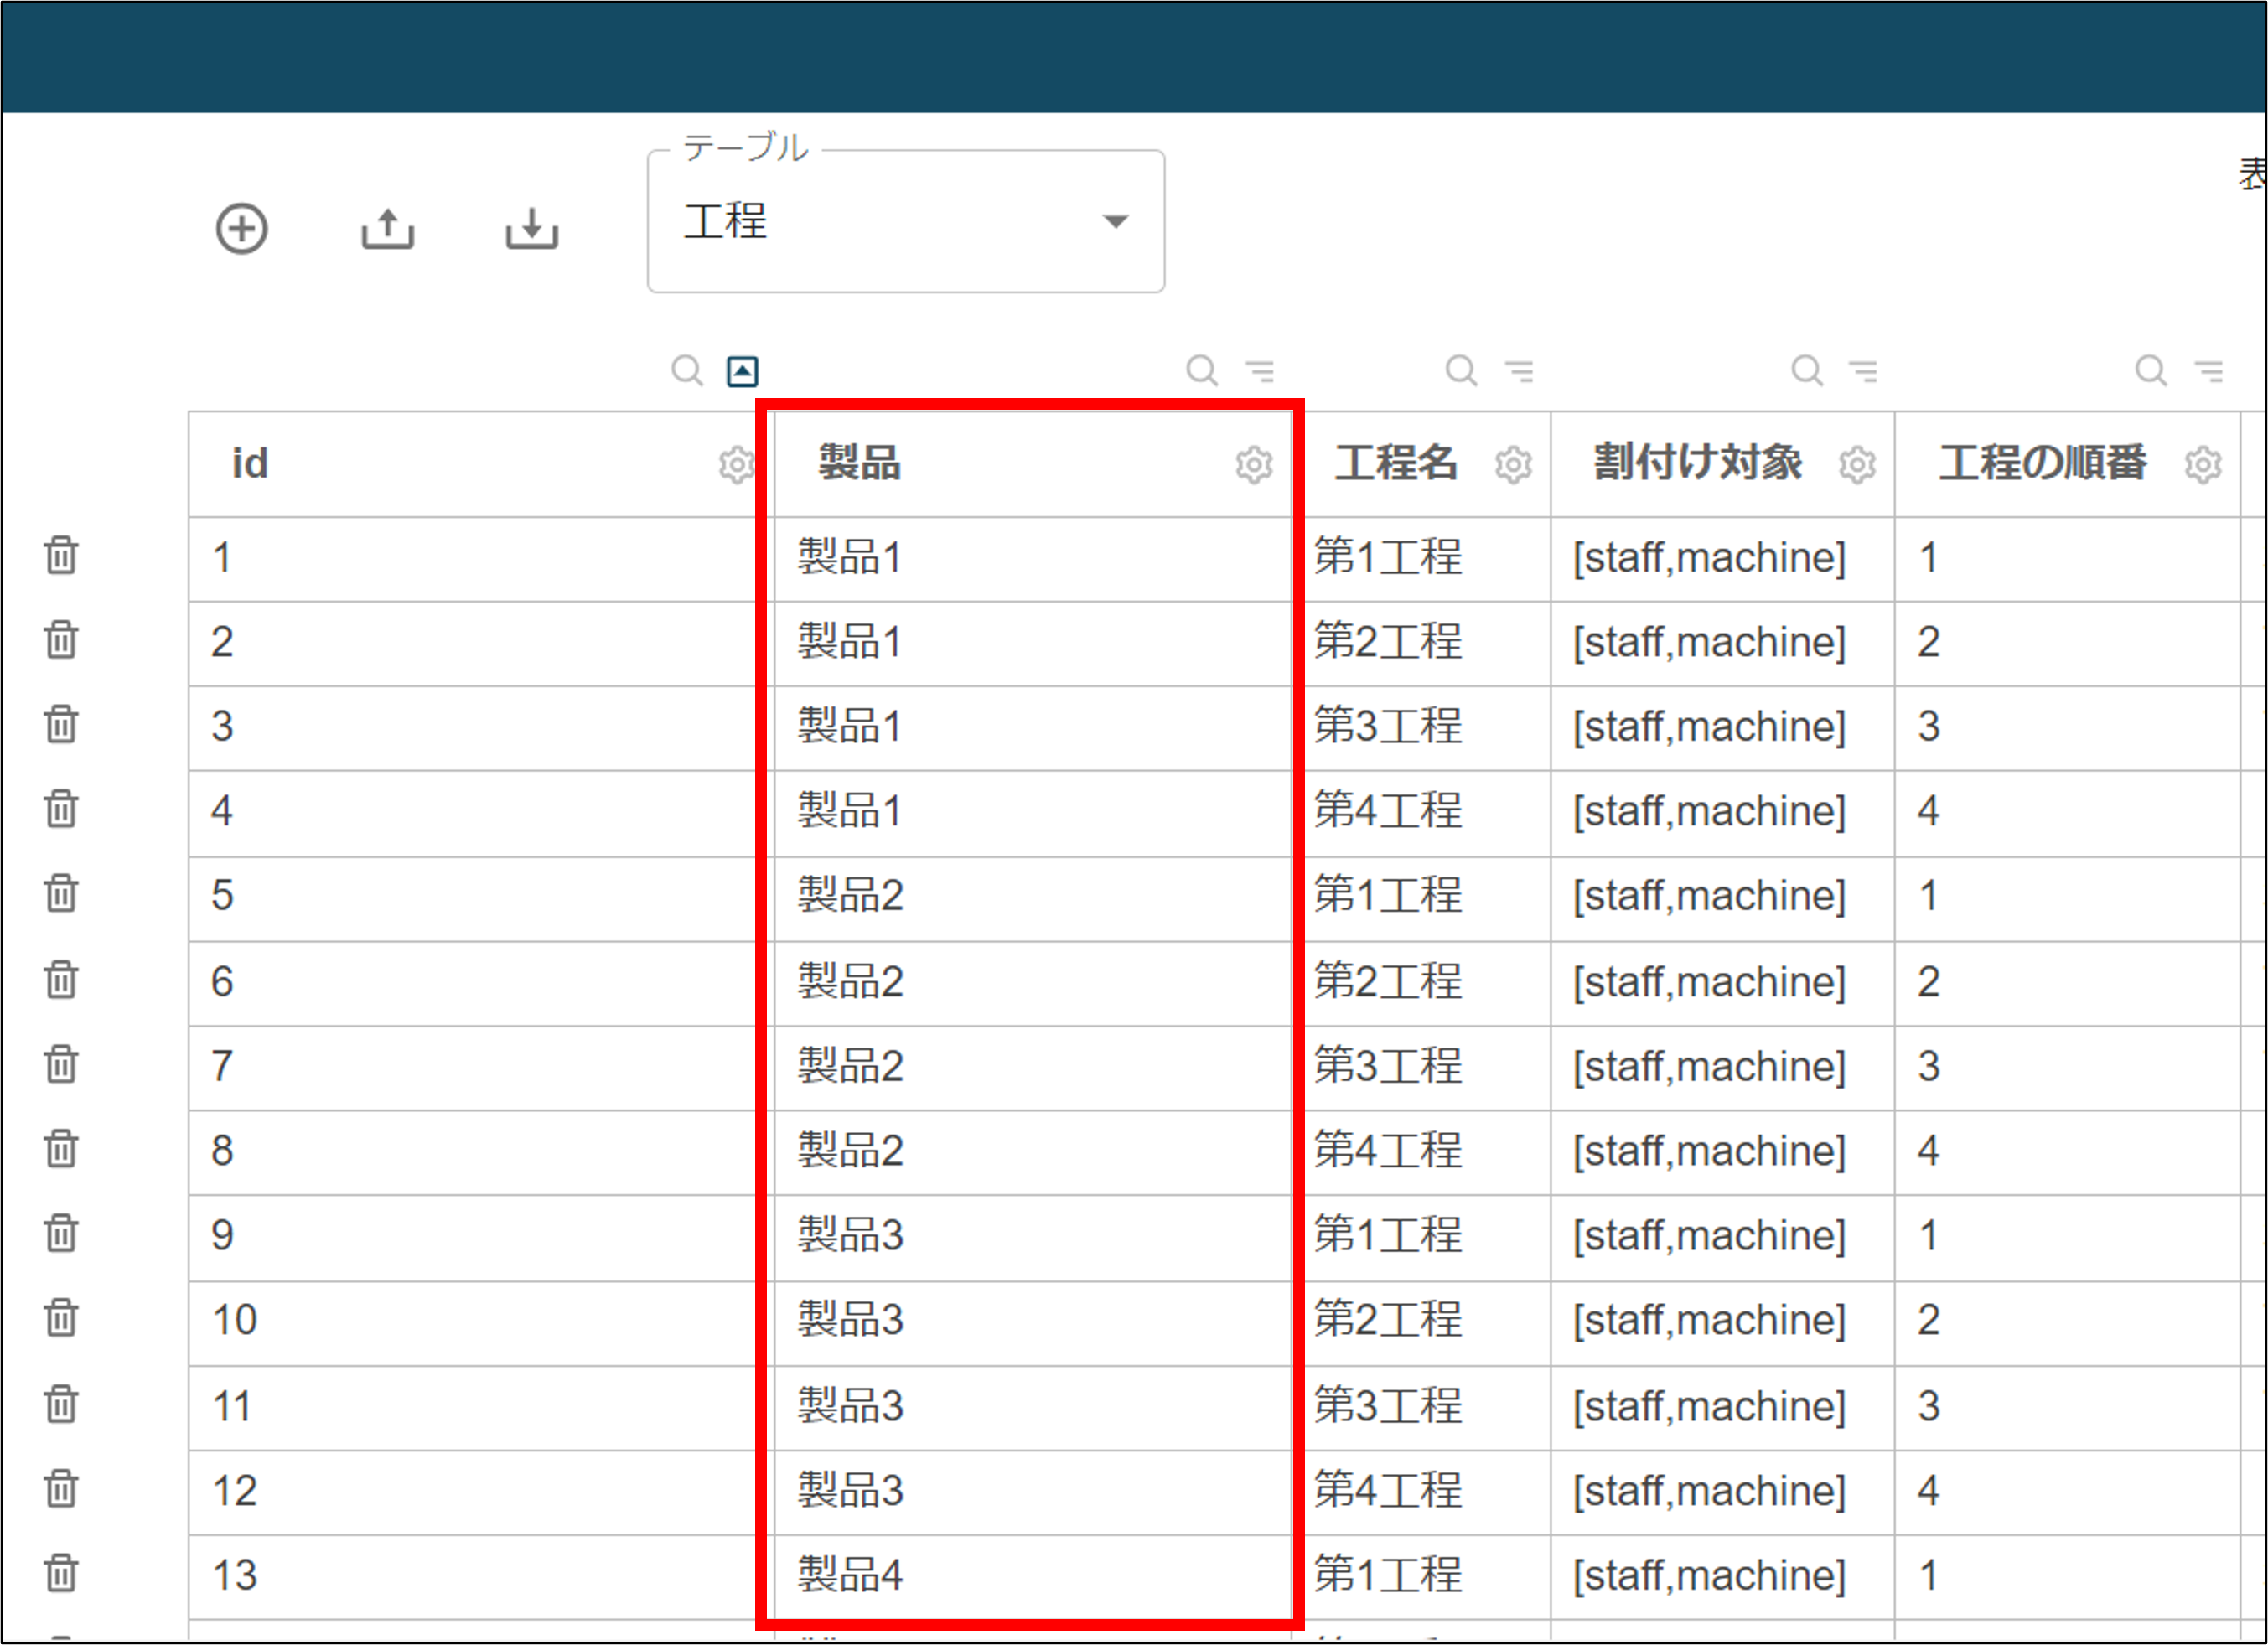Click sort icon above 割付け対象 column
Viewport: 2268px width, 1645px height.
pyautogui.click(x=1863, y=371)
